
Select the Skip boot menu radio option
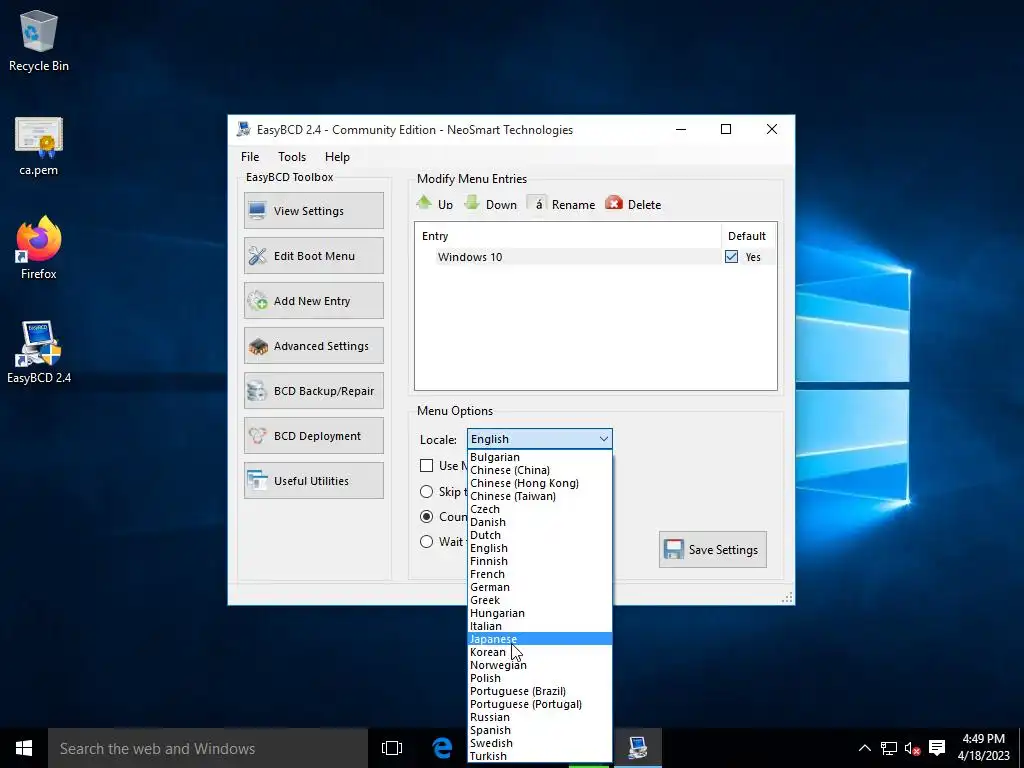(x=426, y=491)
